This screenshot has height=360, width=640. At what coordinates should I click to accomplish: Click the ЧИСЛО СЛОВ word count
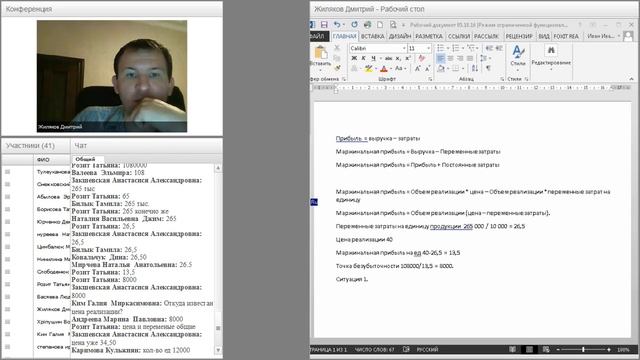(374, 349)
